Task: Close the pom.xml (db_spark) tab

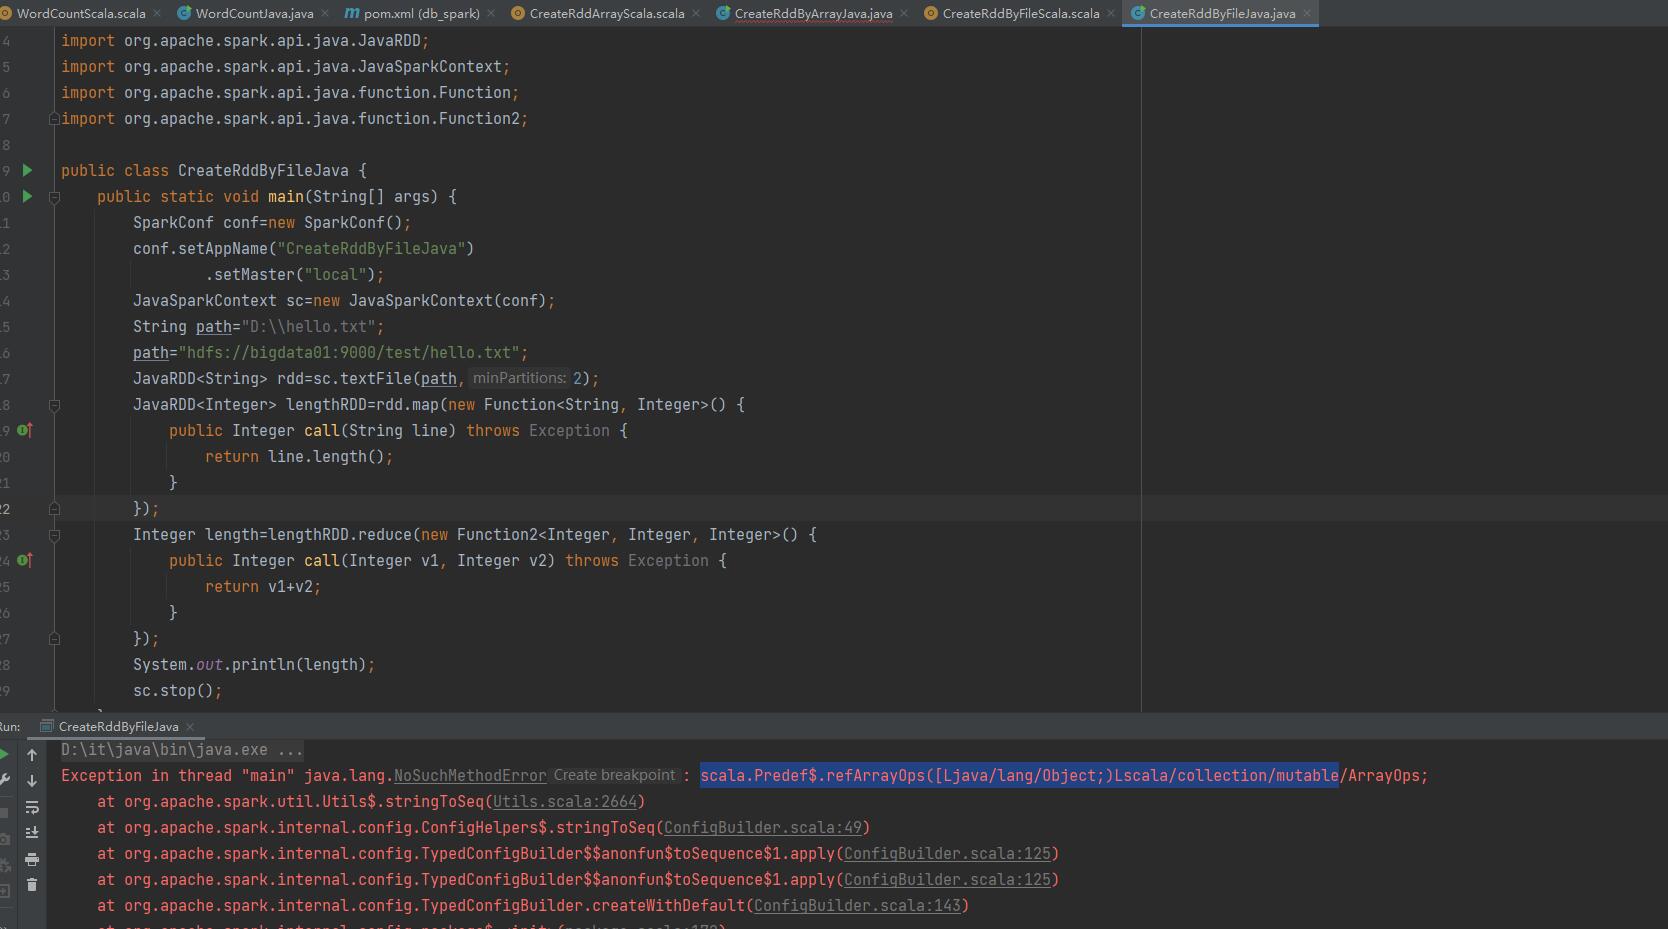Action: [491, 13]
